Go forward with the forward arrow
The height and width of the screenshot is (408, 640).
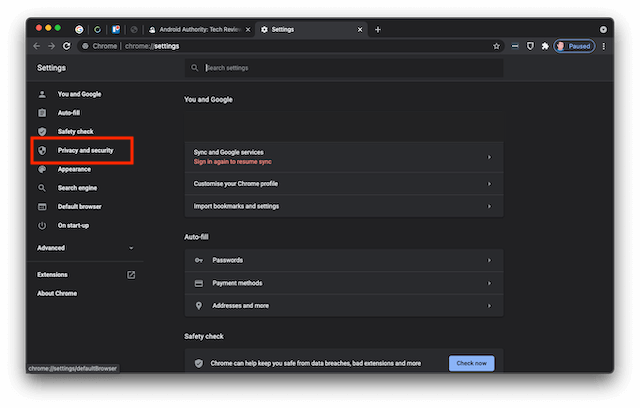[x=51, y=46]
